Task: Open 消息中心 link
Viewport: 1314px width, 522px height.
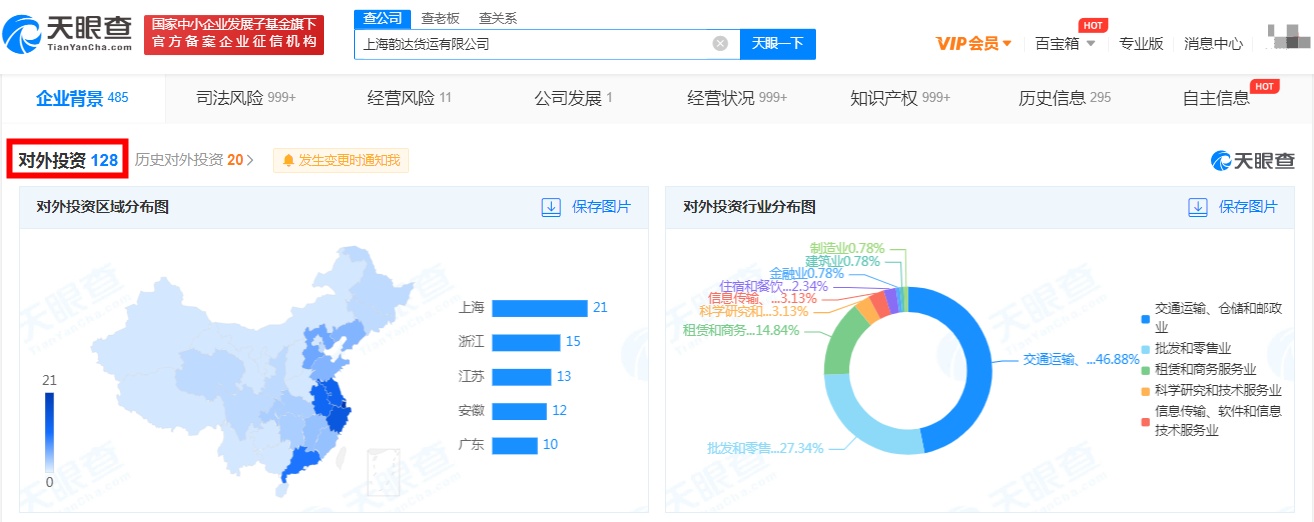Action: 1213,44
